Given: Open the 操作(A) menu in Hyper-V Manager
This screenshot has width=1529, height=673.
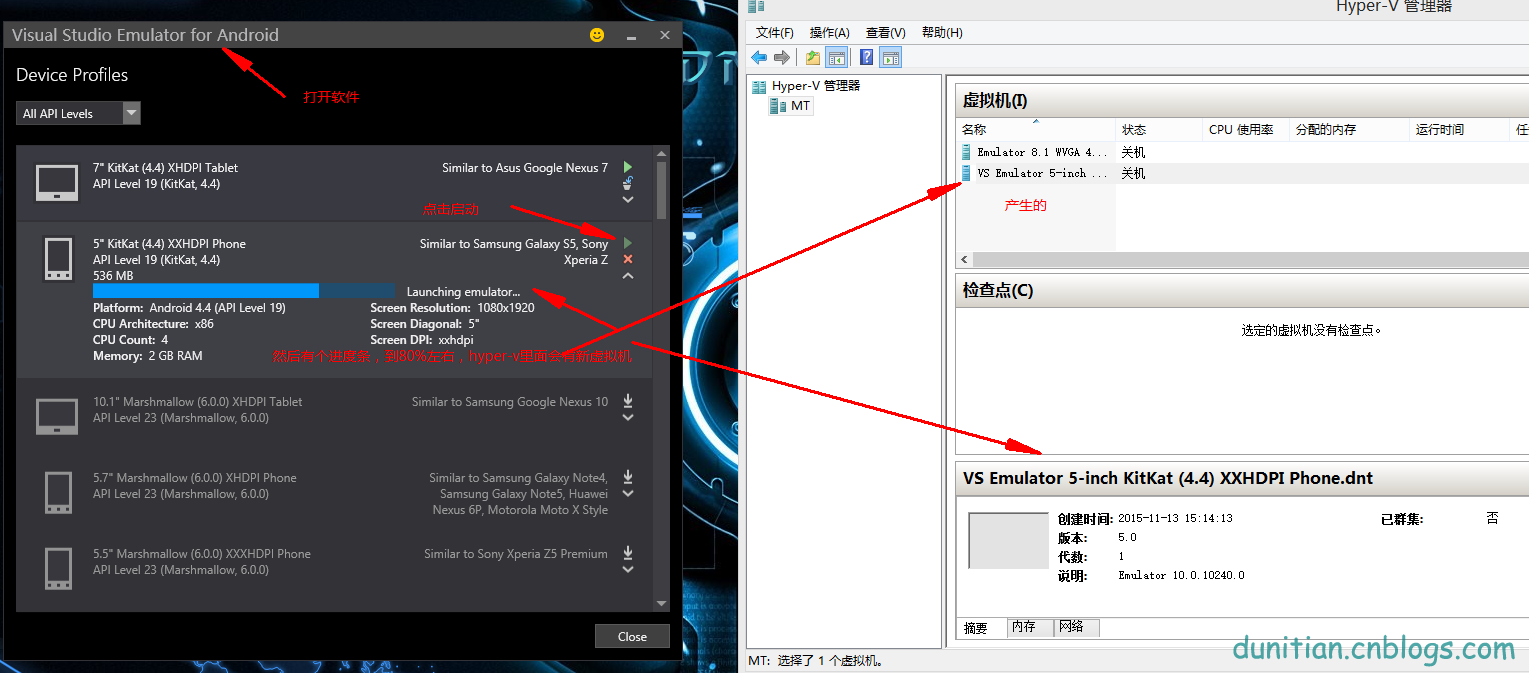Looking at the screenshot, I should click(x=830, y=33).
